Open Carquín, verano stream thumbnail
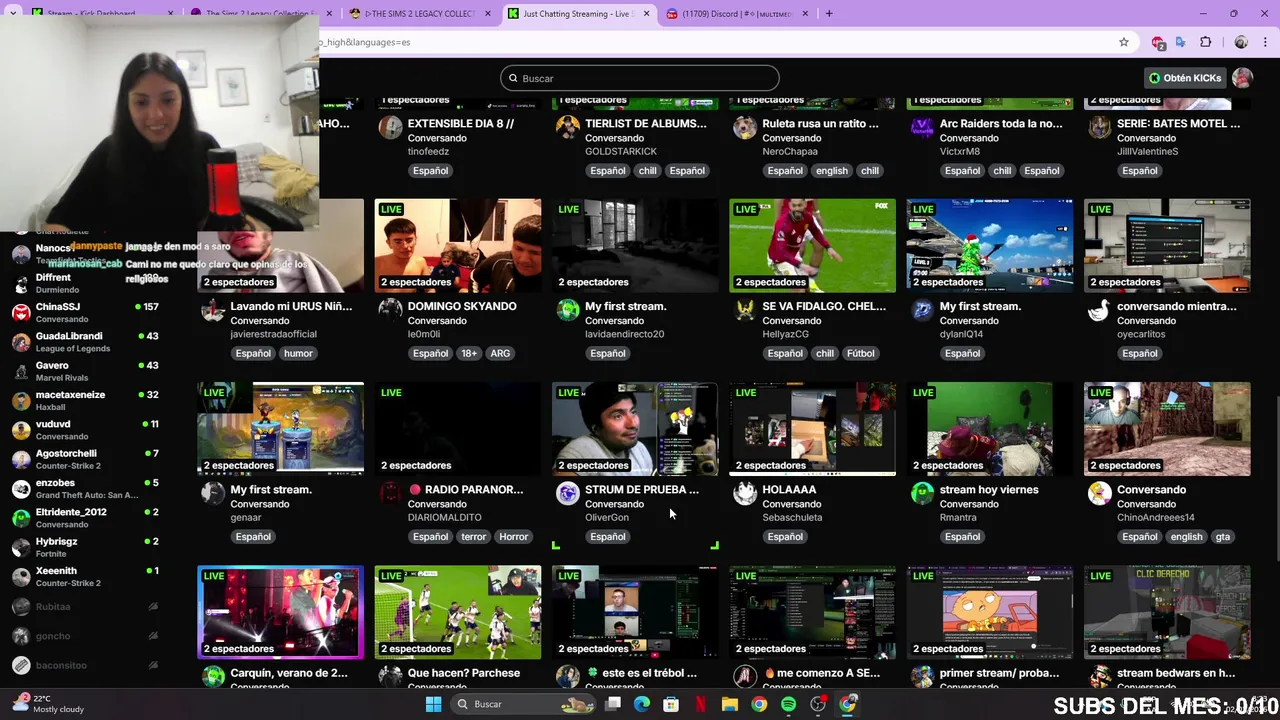This screenshot has height=720, width=1280. pos(280,612)
